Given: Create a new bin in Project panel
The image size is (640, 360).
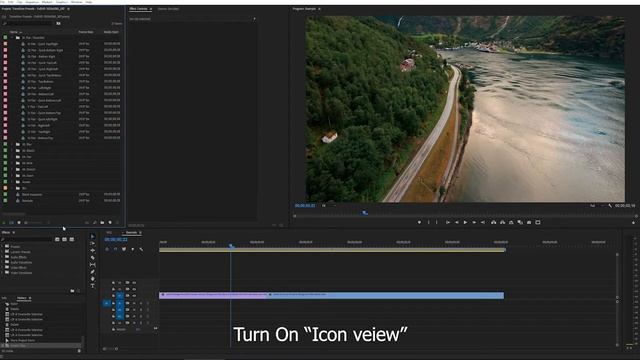Looking at the screenshot, I should tap(102, 222).
